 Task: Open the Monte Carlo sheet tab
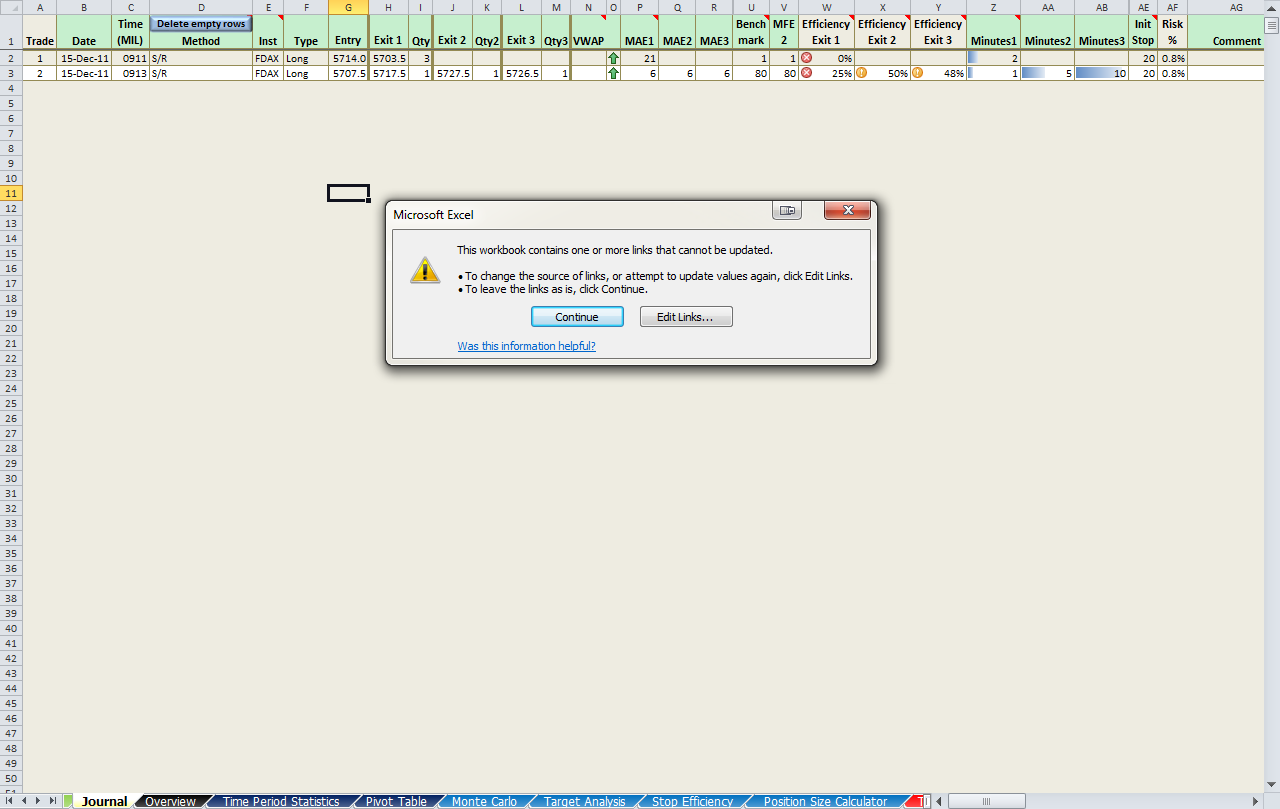point(484,801)
